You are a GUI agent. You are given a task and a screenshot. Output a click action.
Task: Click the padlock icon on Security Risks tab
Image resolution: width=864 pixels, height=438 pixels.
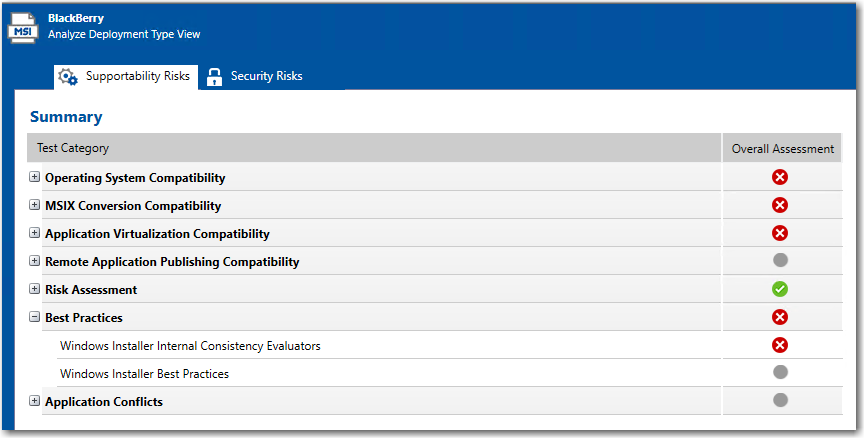click(x=214, y=77)
